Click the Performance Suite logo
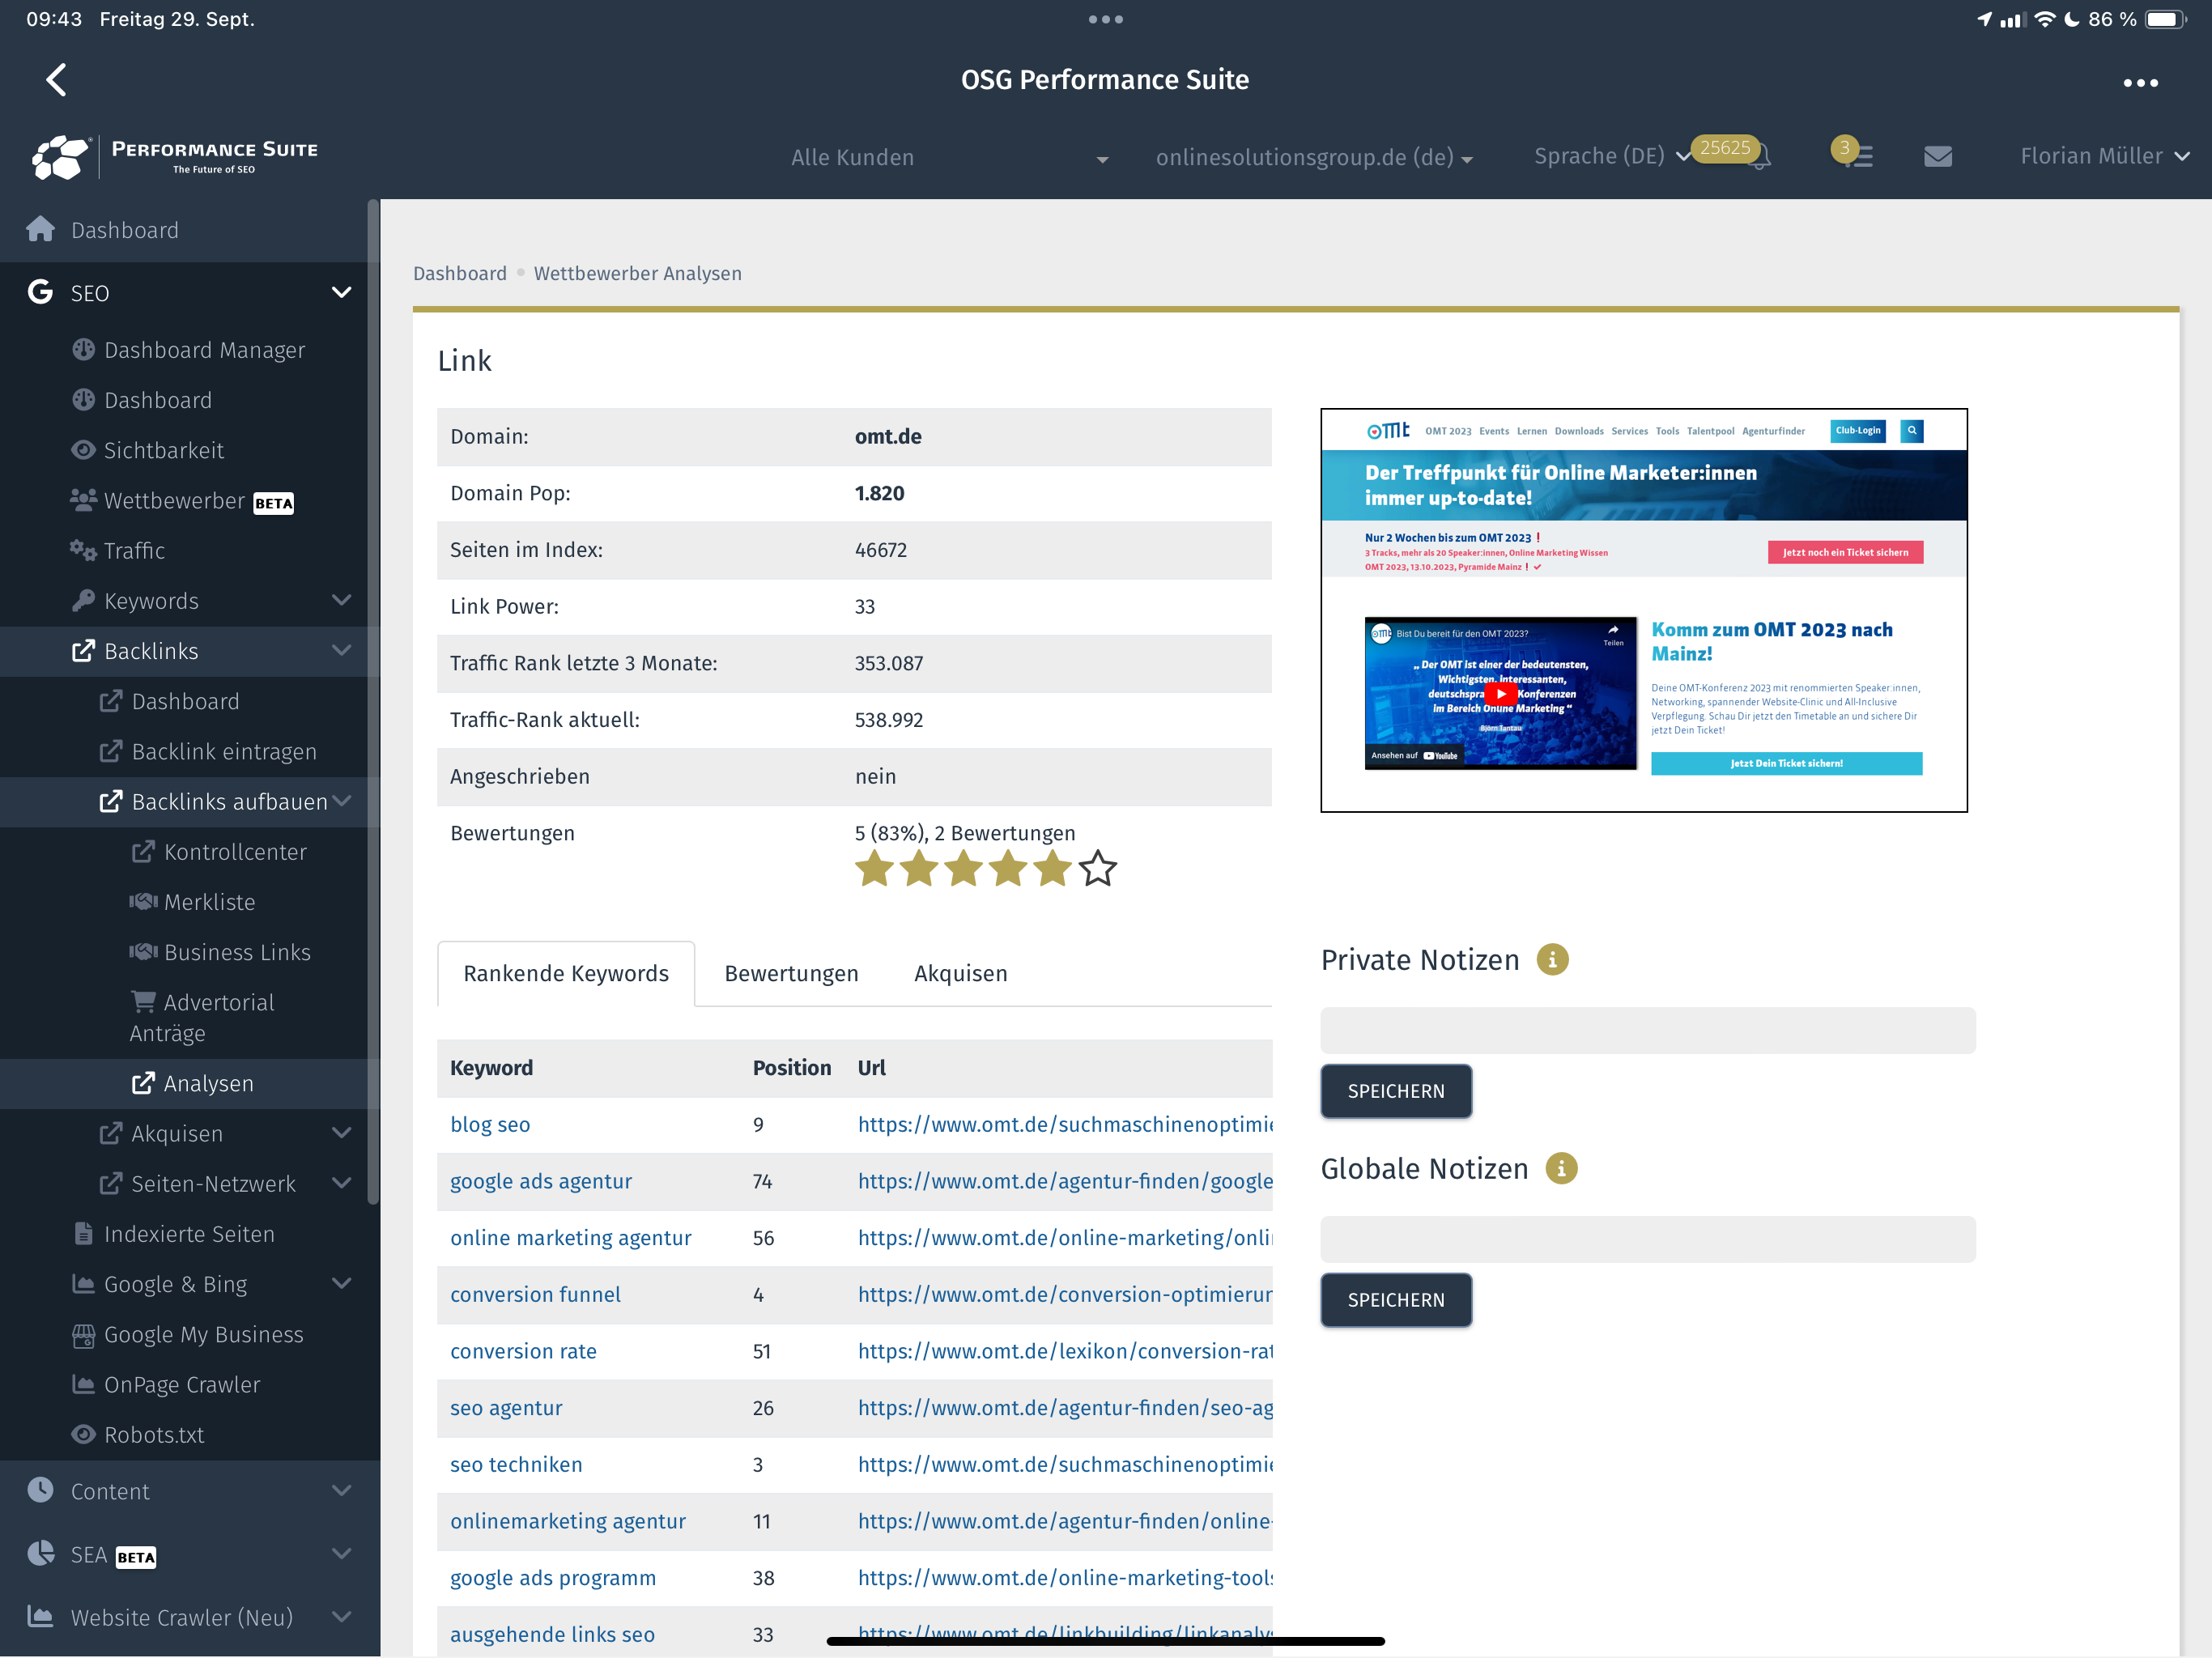 click(175, 157)
